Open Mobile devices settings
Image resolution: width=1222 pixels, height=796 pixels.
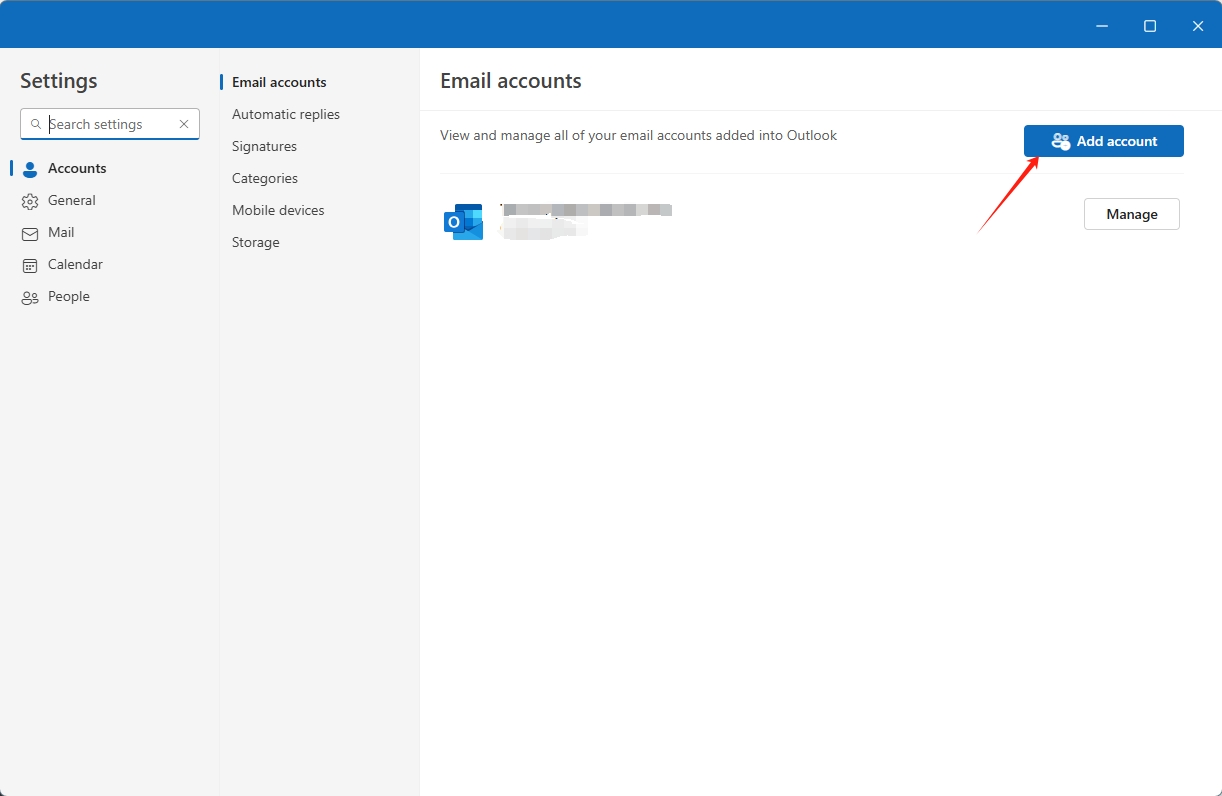pyautogui.click(x=277, y=210)
